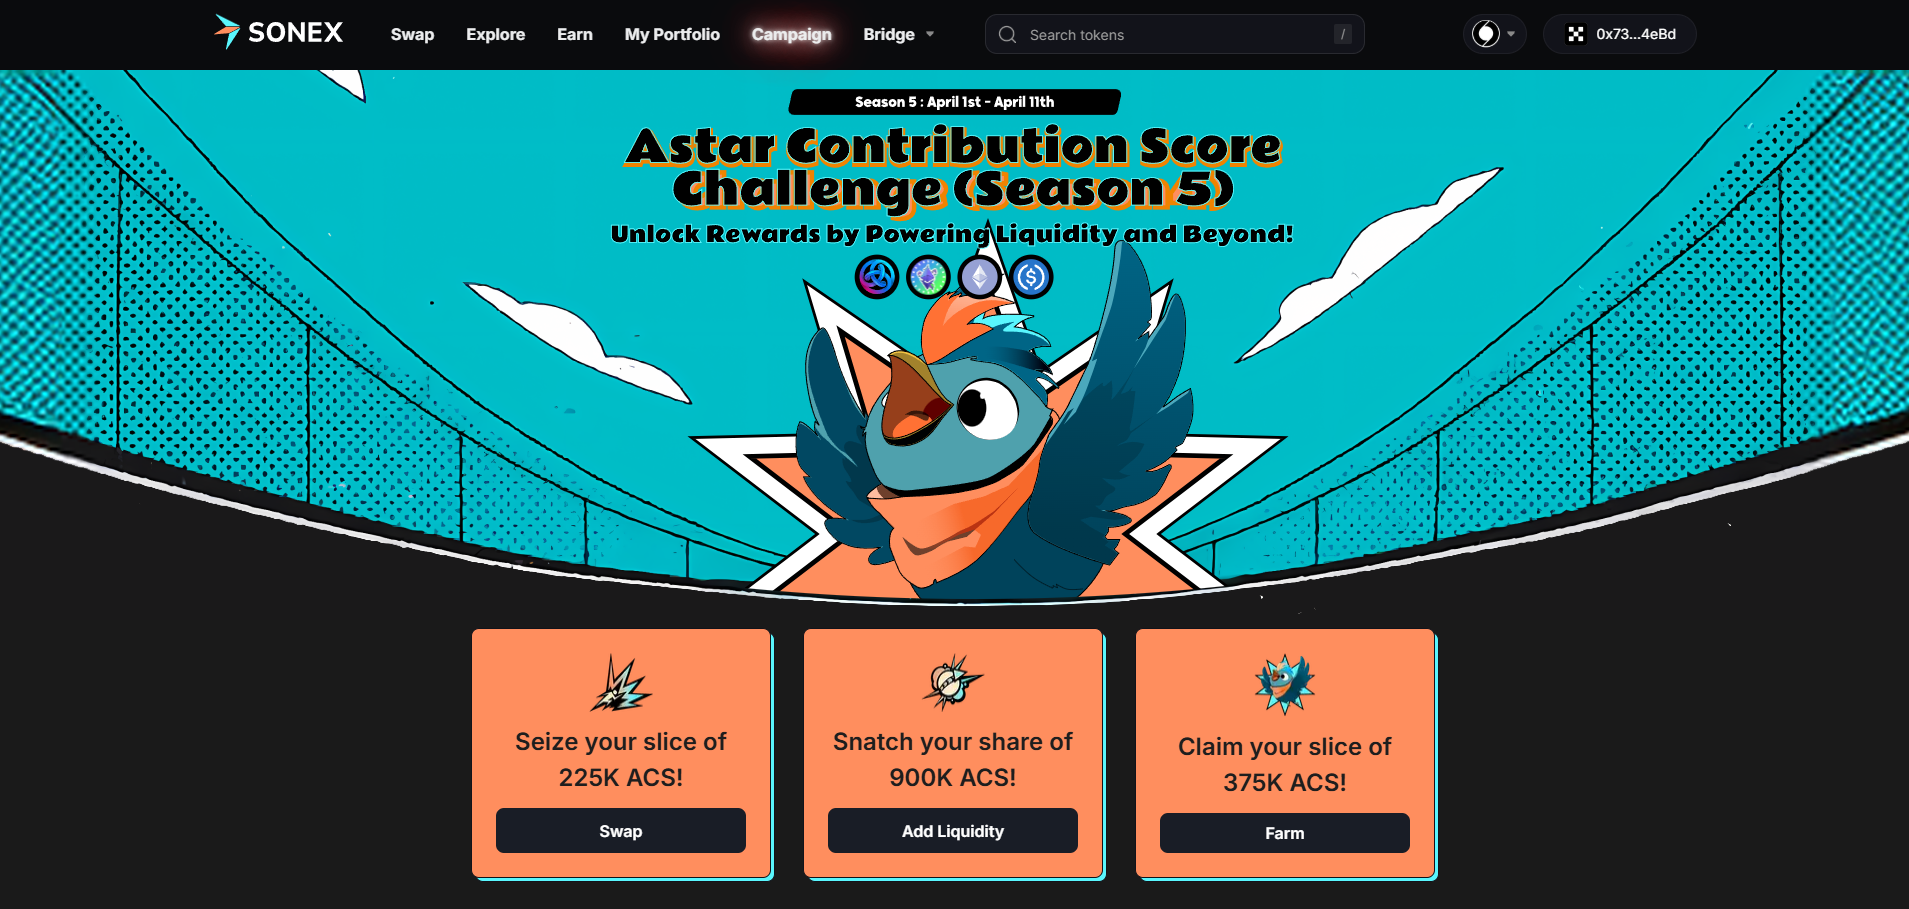This screenshot has width=1909, height=909.
Task: Go to the Explore page
Action: coord(495,34)
